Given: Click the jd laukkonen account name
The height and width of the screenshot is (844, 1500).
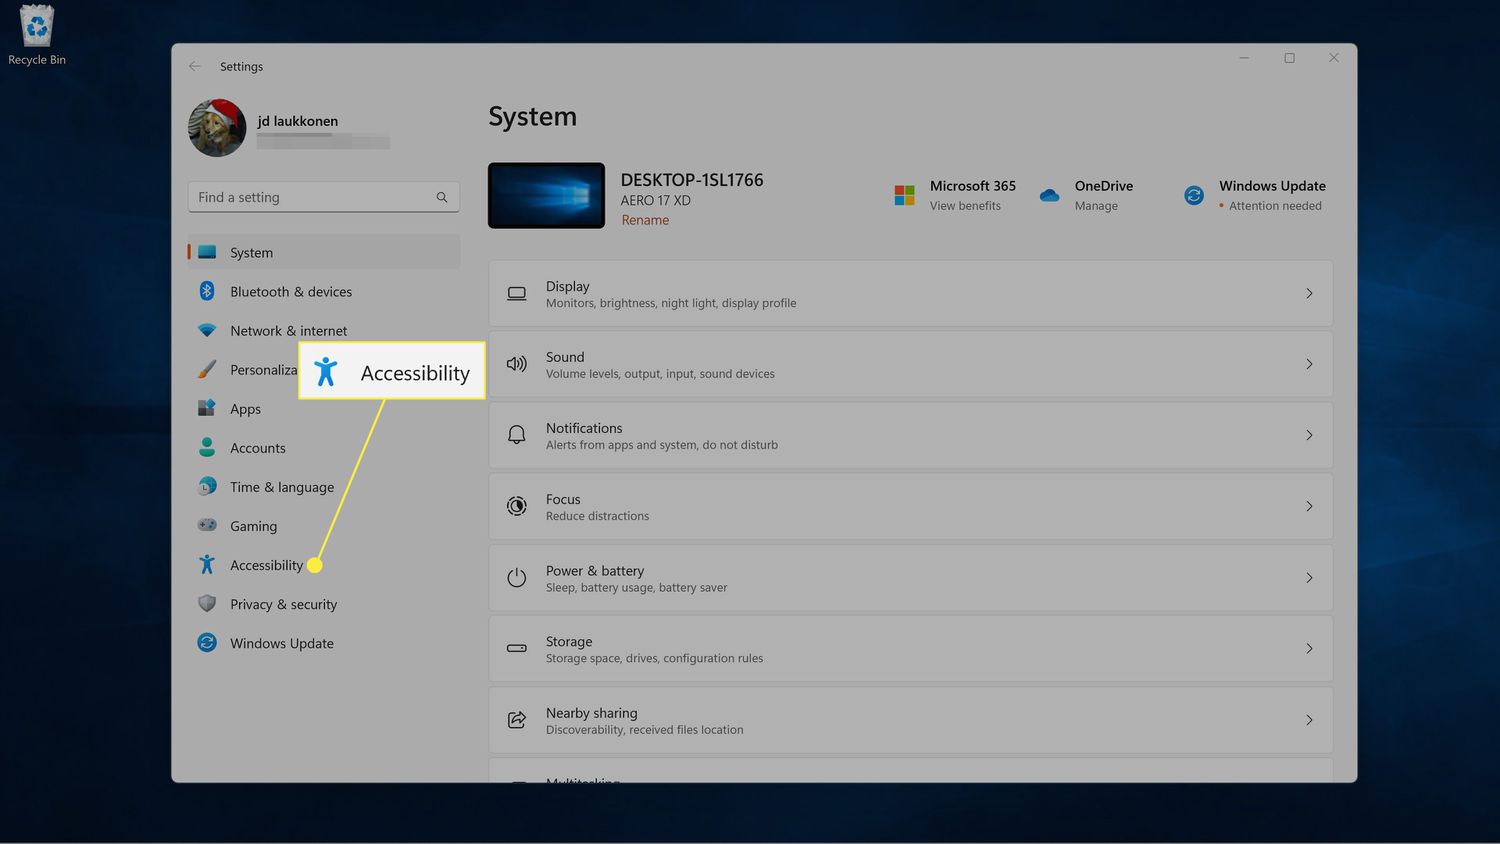Looking at the screenshot, I should coord(298,121).
